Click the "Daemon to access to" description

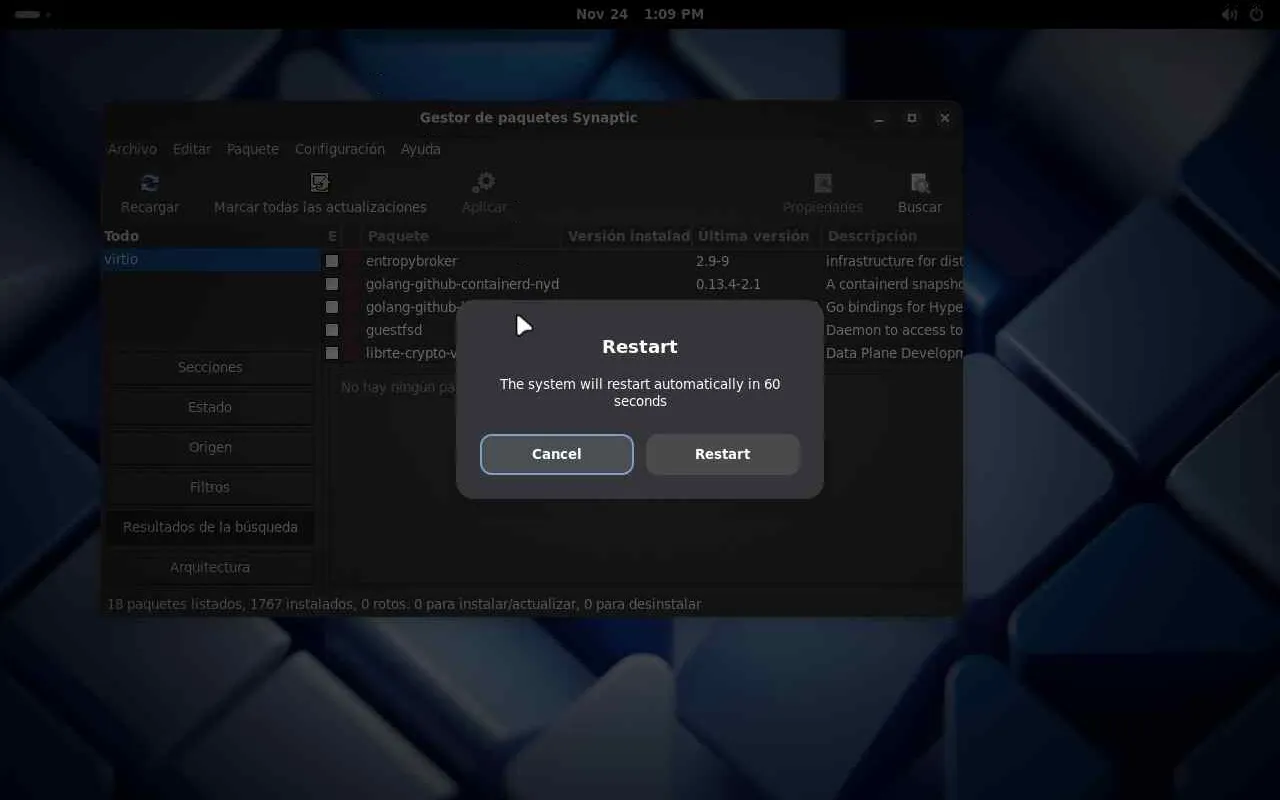pyautogui.click(x=894, y=330)
